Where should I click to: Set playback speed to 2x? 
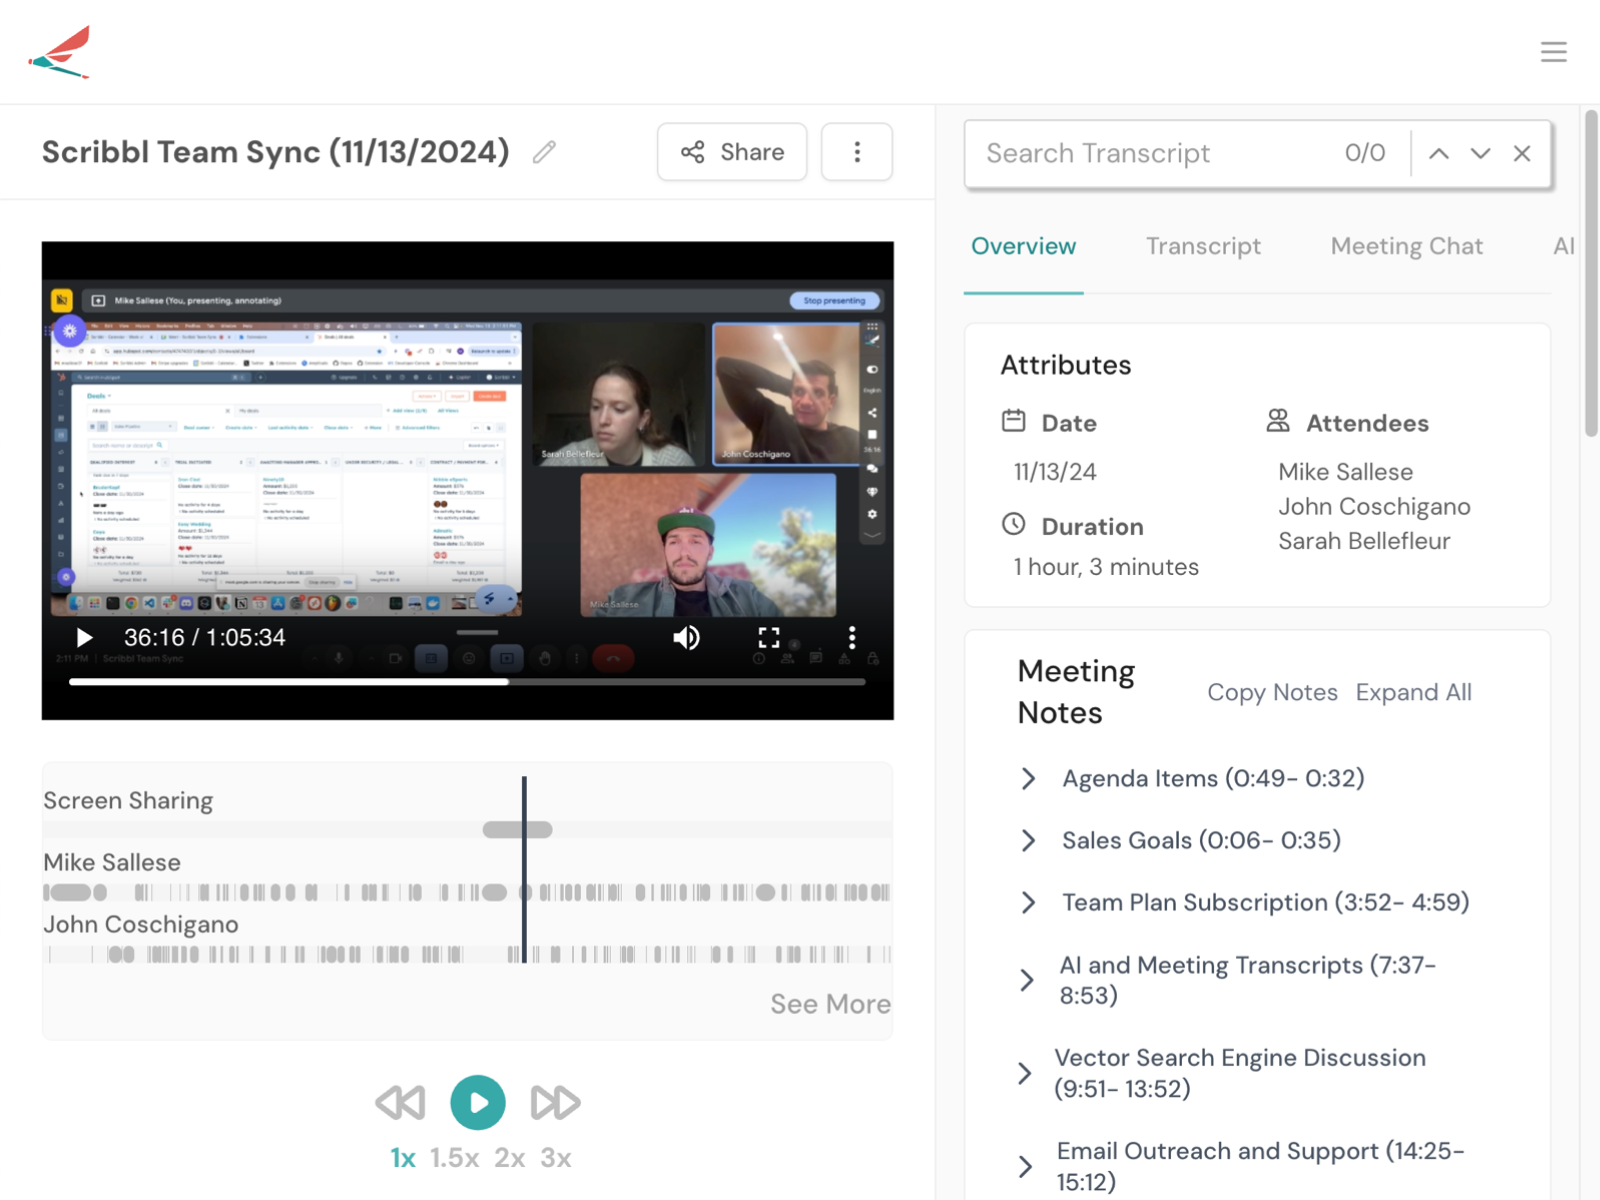coord(510,1158)
